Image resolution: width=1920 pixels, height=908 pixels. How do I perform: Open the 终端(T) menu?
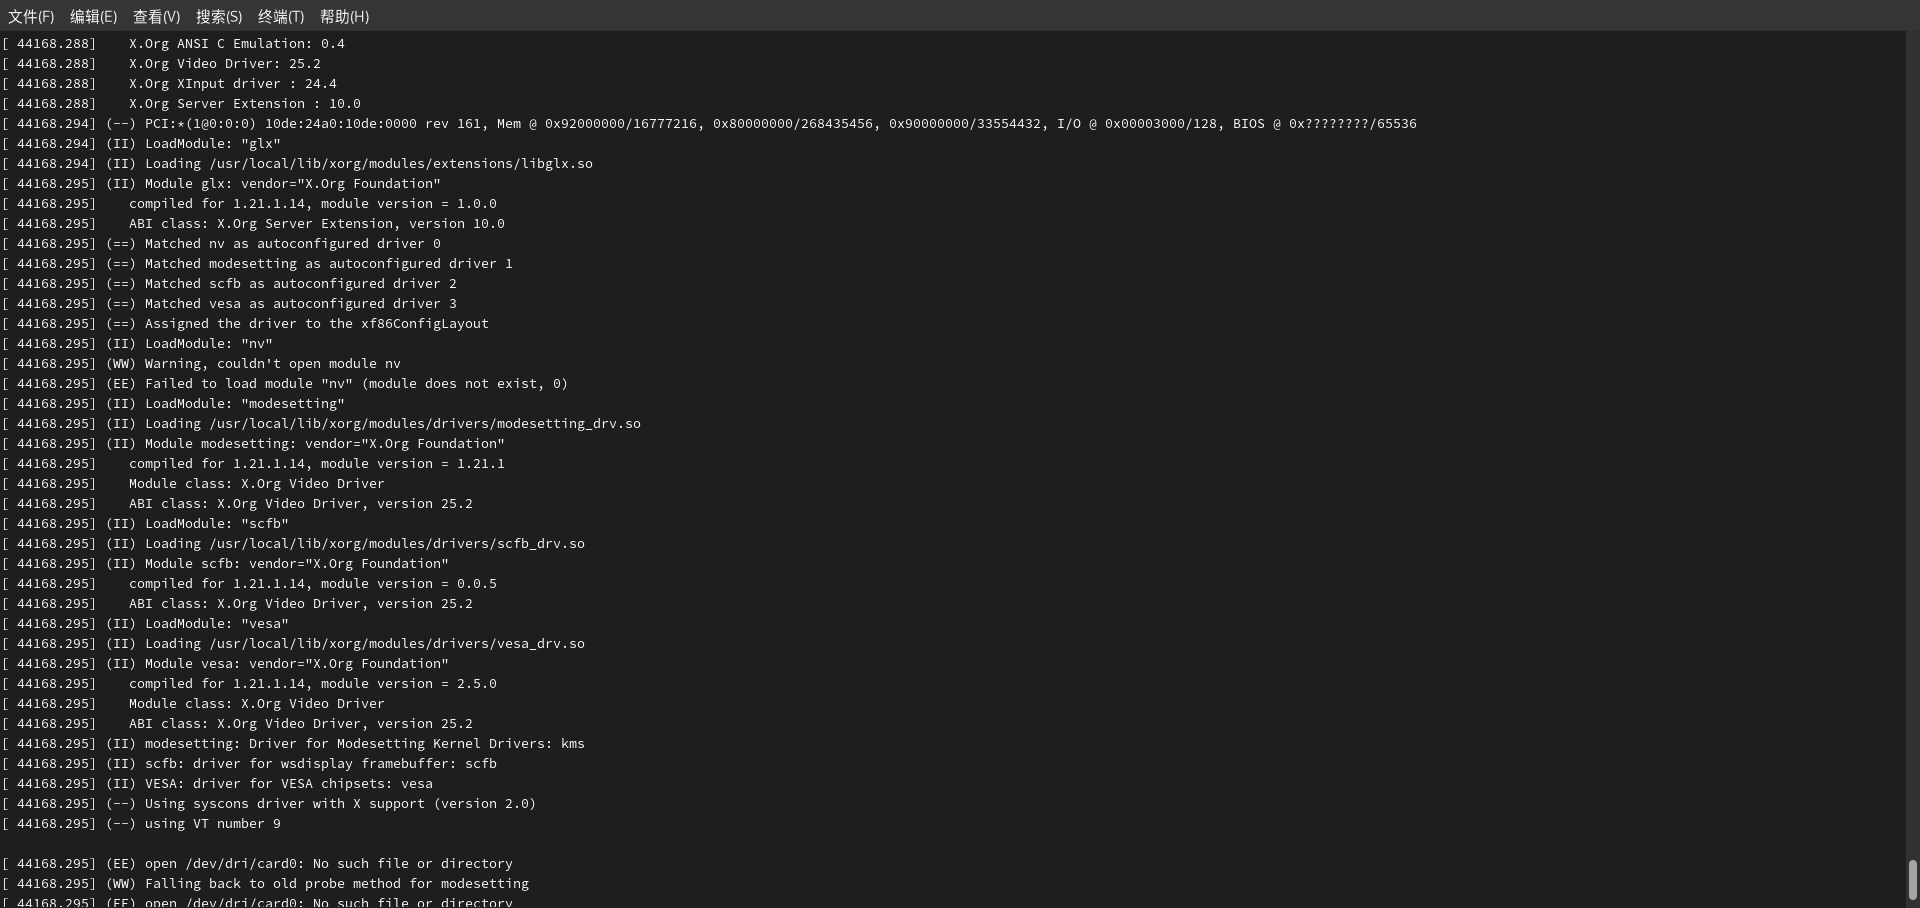pyautogui.click(x=280, y=16)
